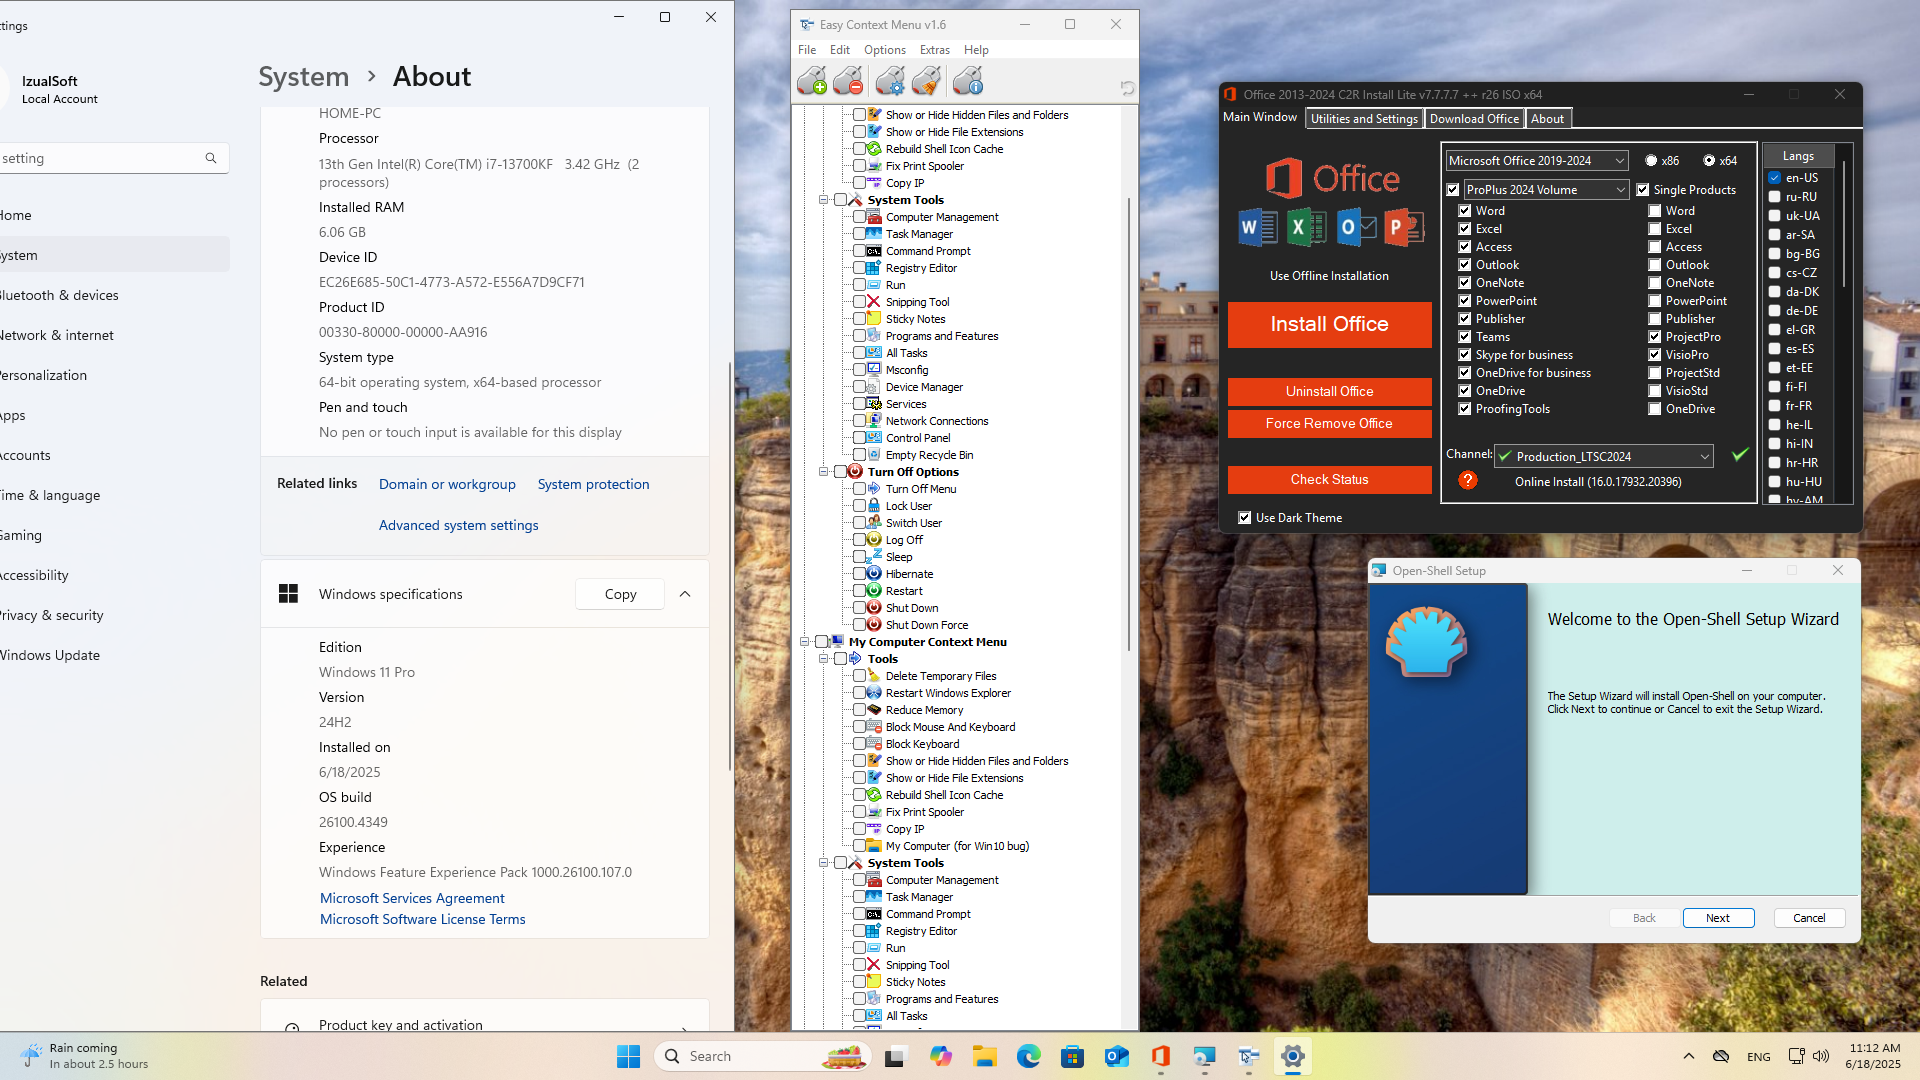Image resolution: width=1920 pixels, height=1080 pixels.
Task: Click the Force Remove Office button
Action: coord(1329,424)
